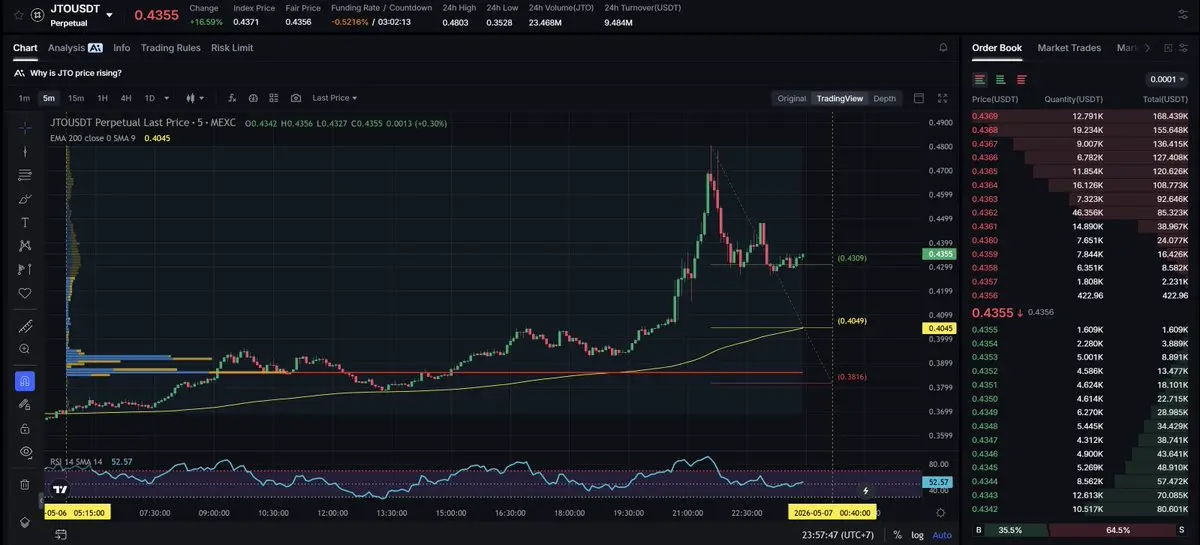
Task: Toggle the chart panel layout window icon
Action: pos(920,98)
